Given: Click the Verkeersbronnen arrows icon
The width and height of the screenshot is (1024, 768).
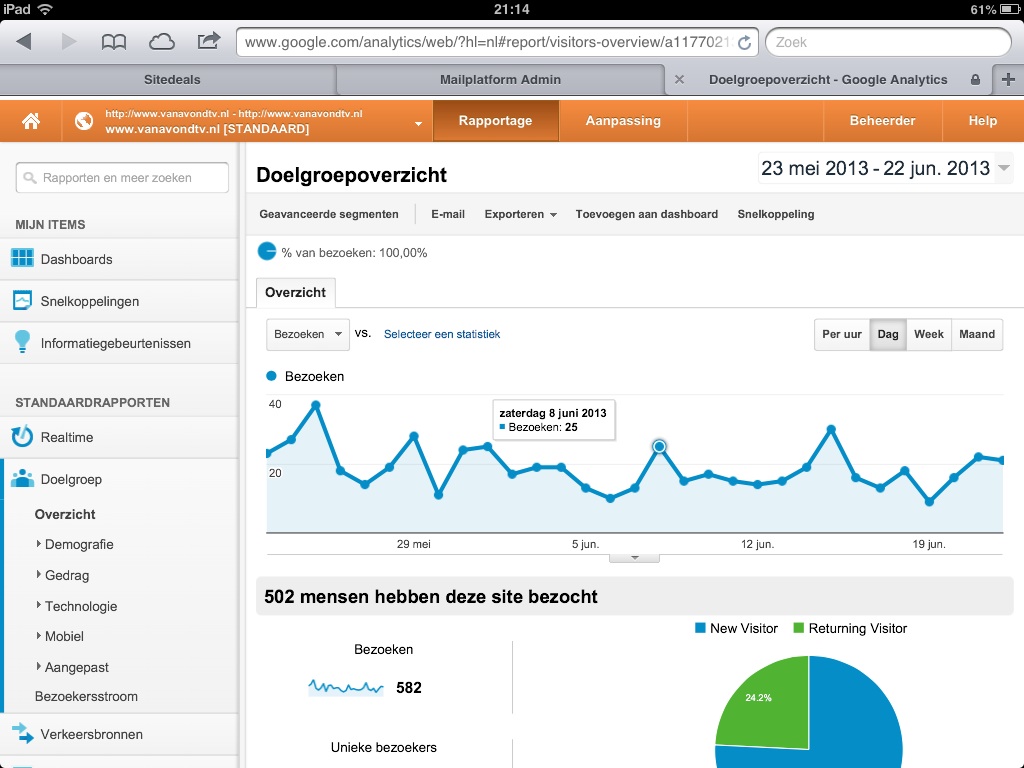Looking at the screenshot, I should [22, 733].
